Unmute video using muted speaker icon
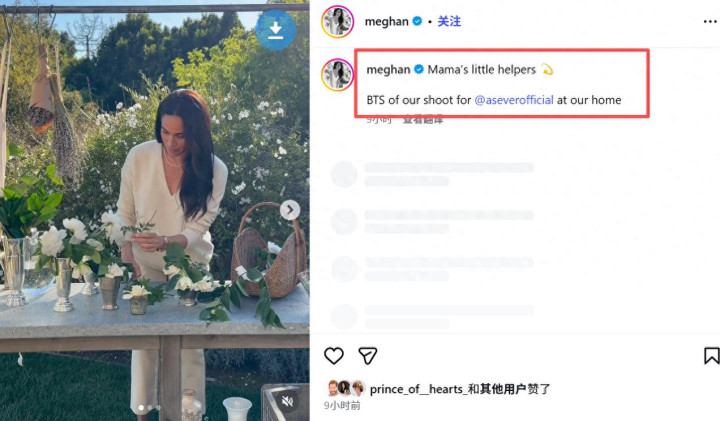 pos(287,402)
